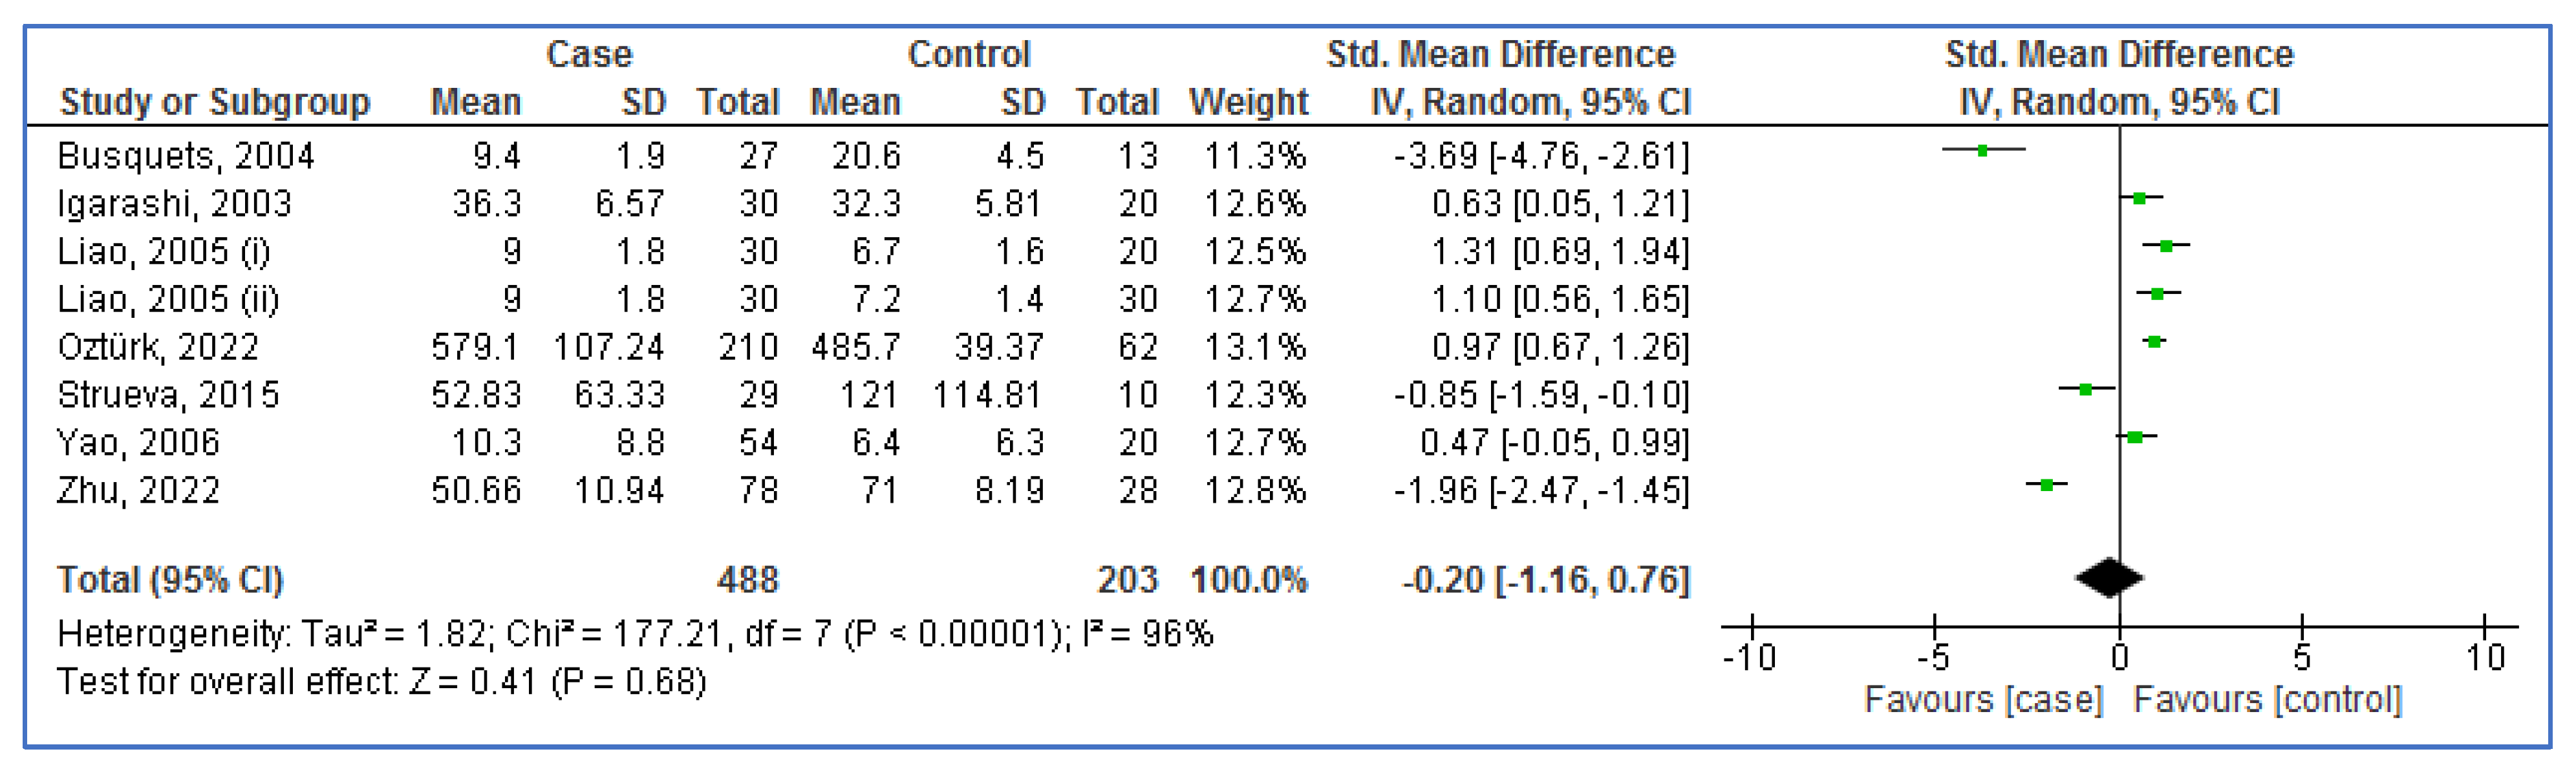The width and height of the screenshot is (2576, 767).
Task: Click the "Study or Subgroup" column header
Action: (215, 102)
